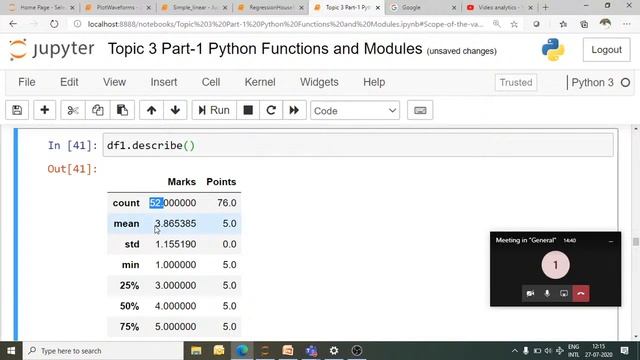Interrupt the kernel with the stop icon
Screen dimensions: 640x360
tap(248, 110)
